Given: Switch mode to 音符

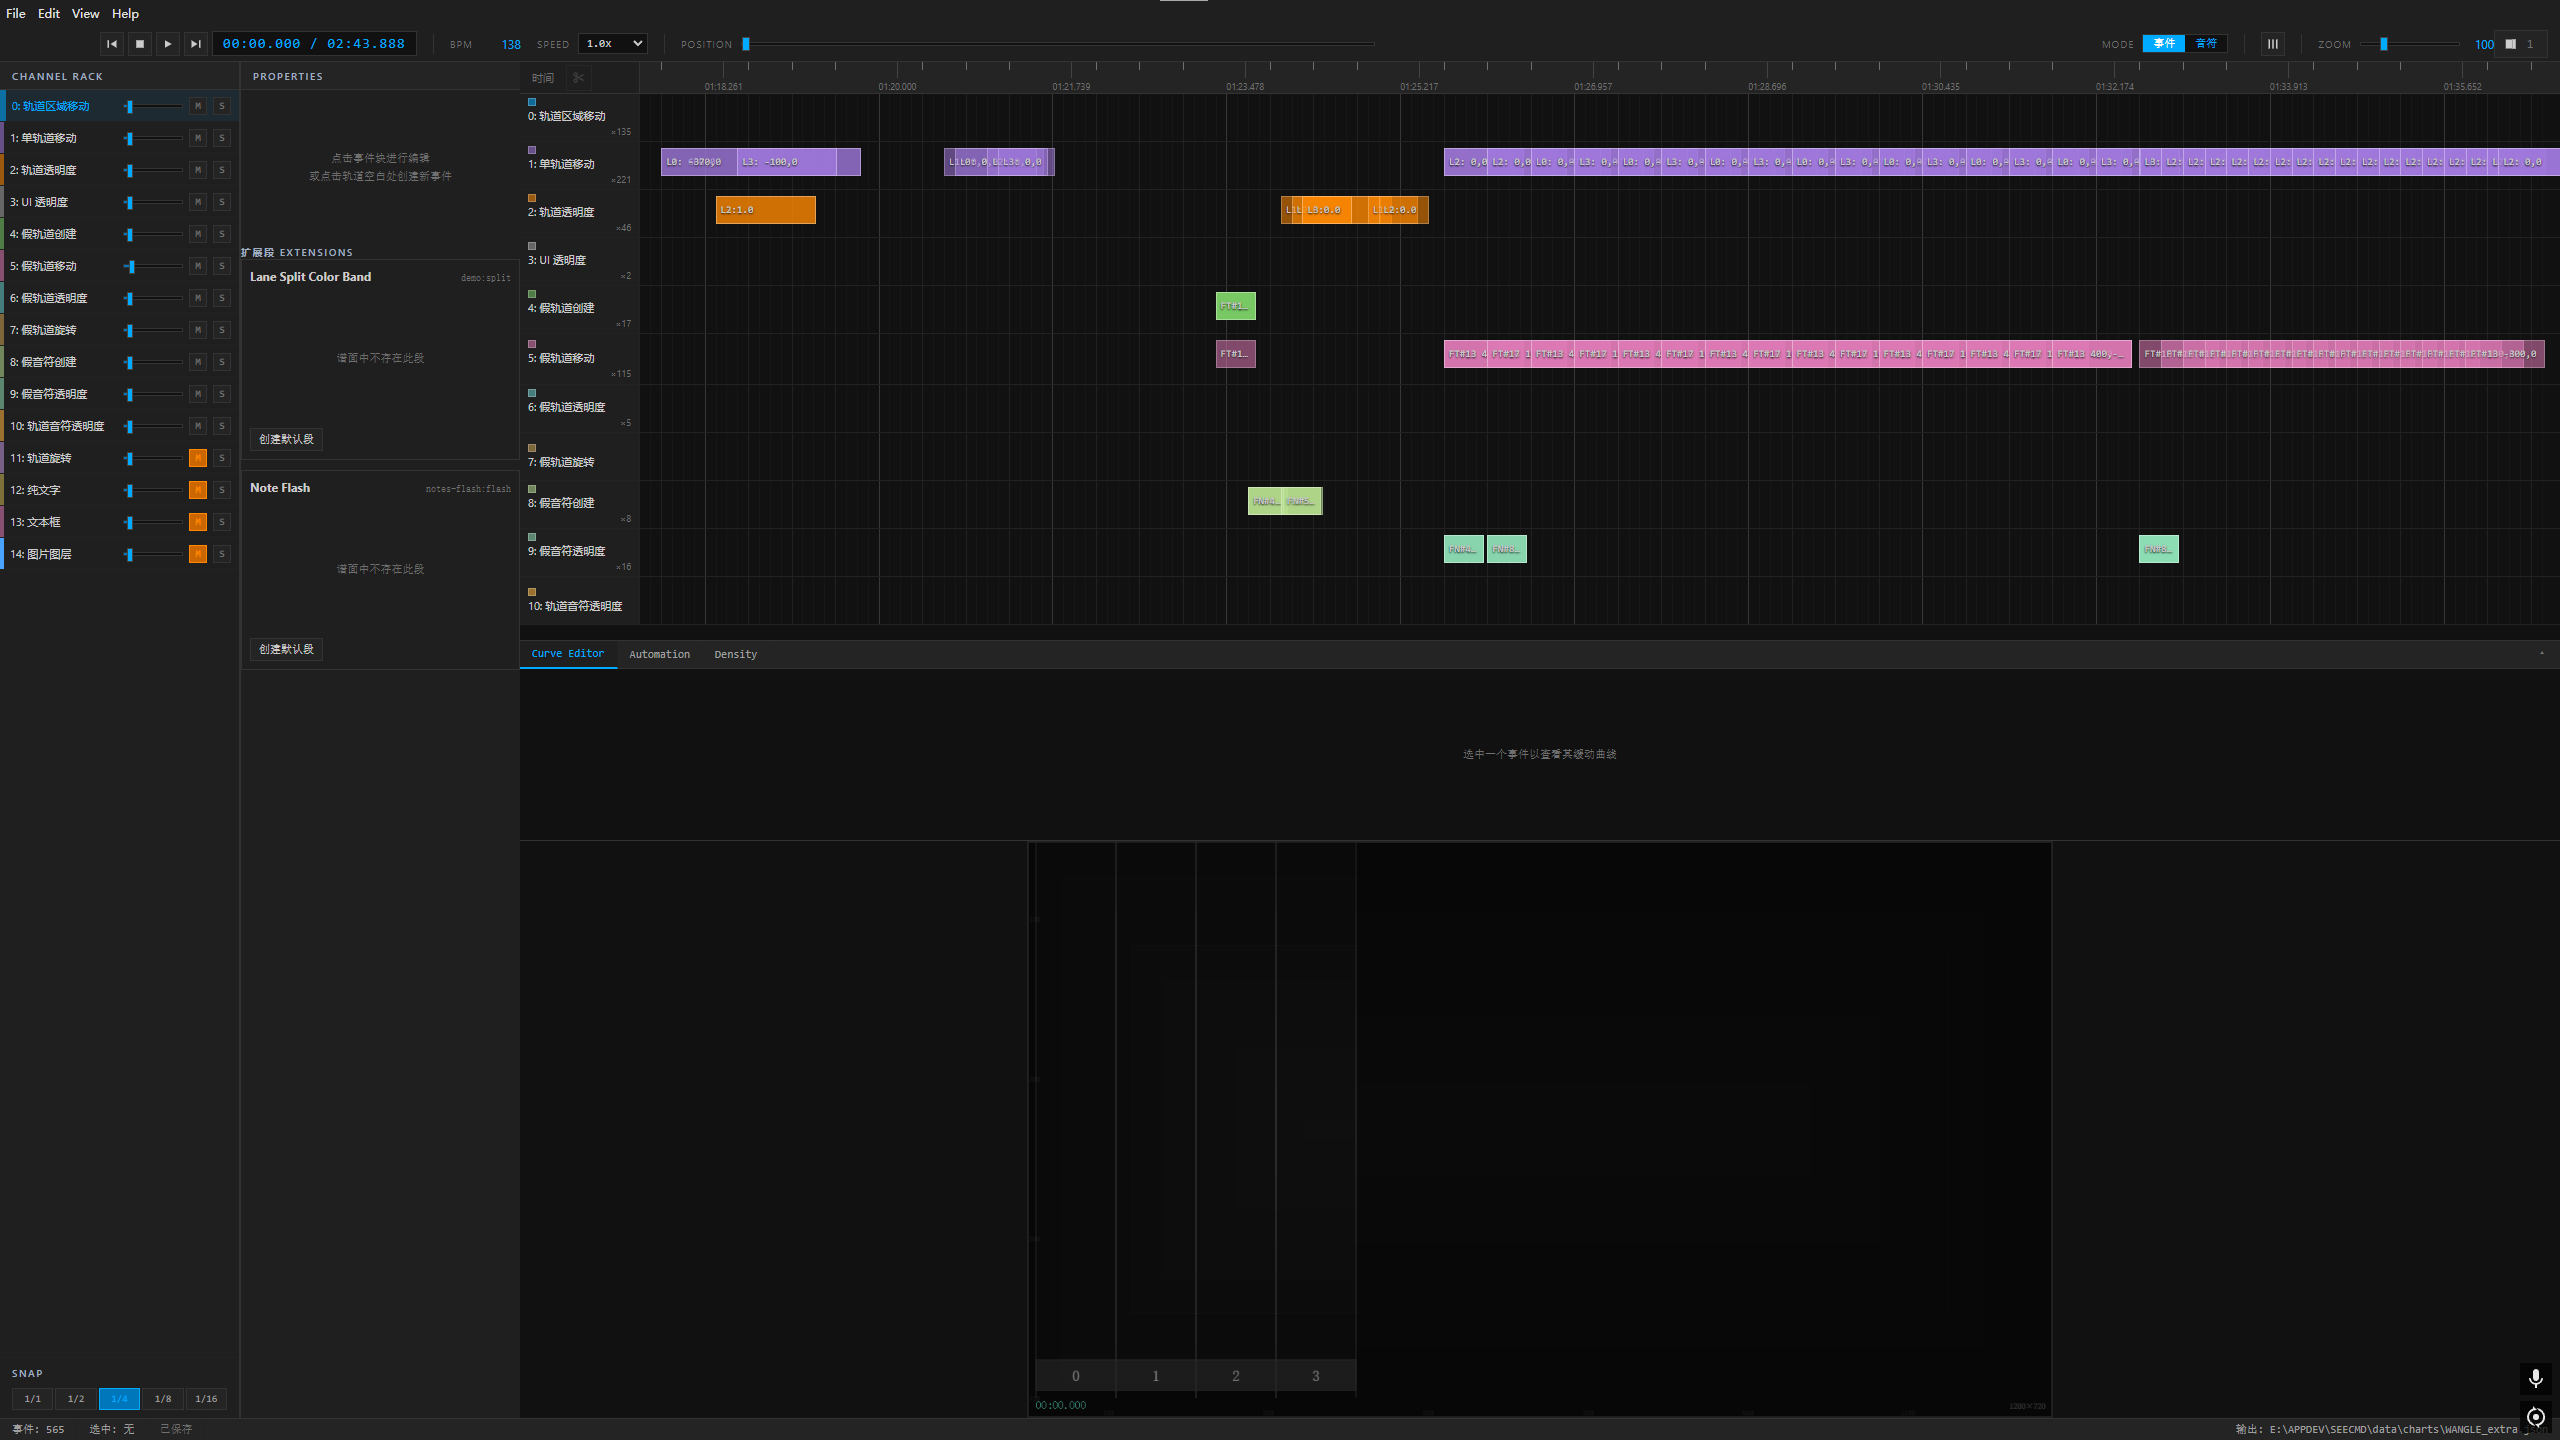Looking at the screenshot, I should click(2206, 44).
